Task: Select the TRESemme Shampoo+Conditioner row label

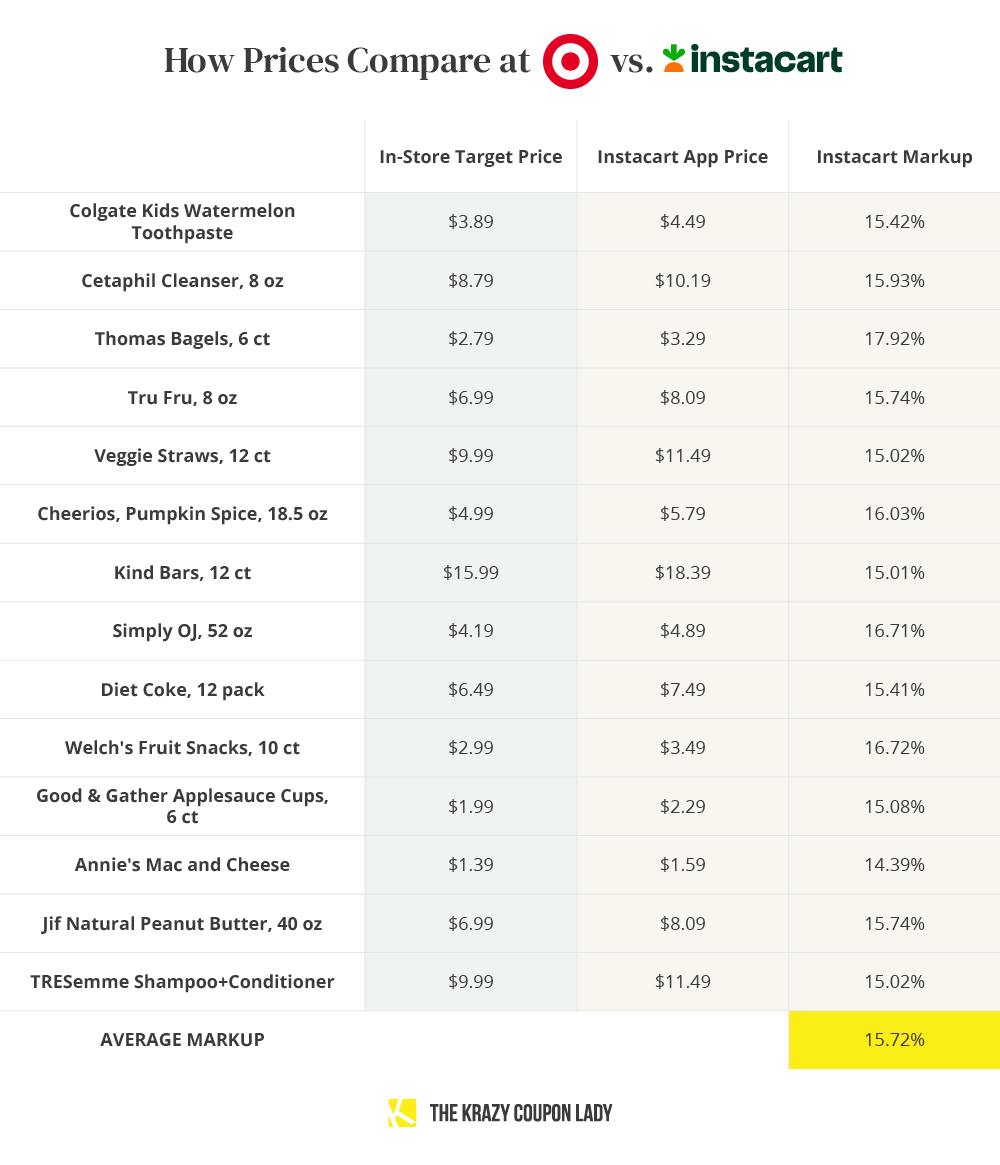Action: coord(182,982)
